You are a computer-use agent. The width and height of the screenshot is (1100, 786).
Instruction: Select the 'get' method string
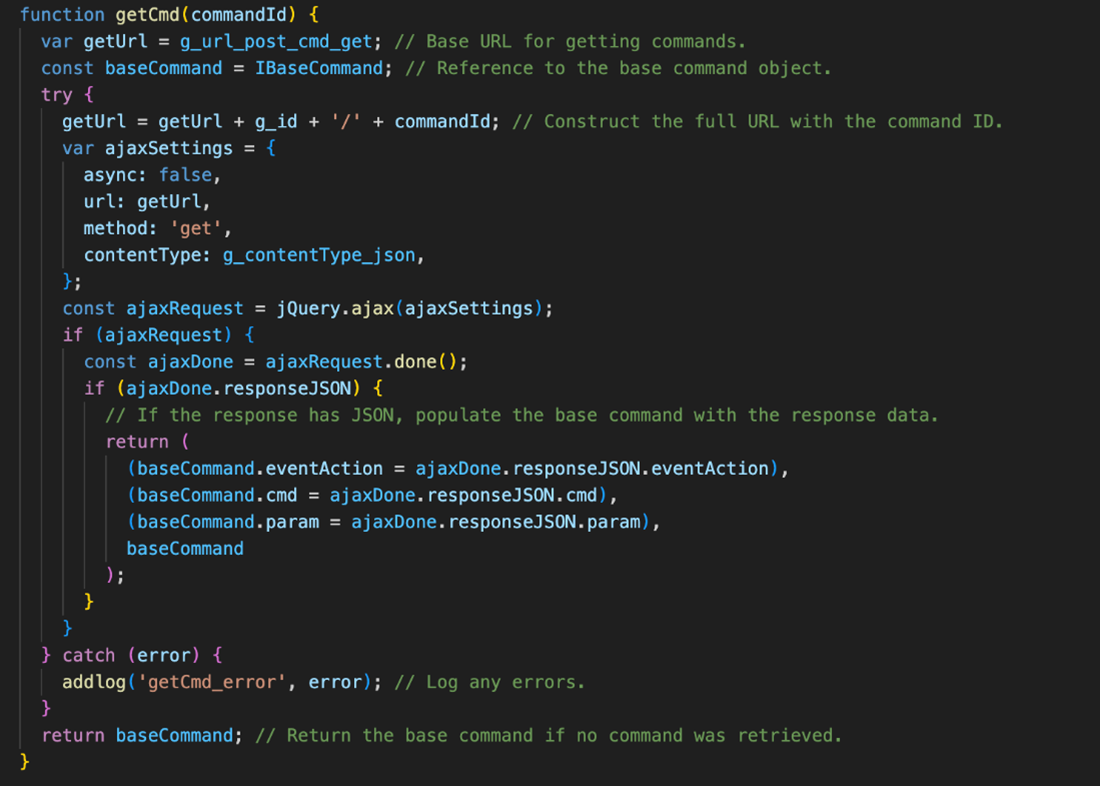[x=195, y=228]
